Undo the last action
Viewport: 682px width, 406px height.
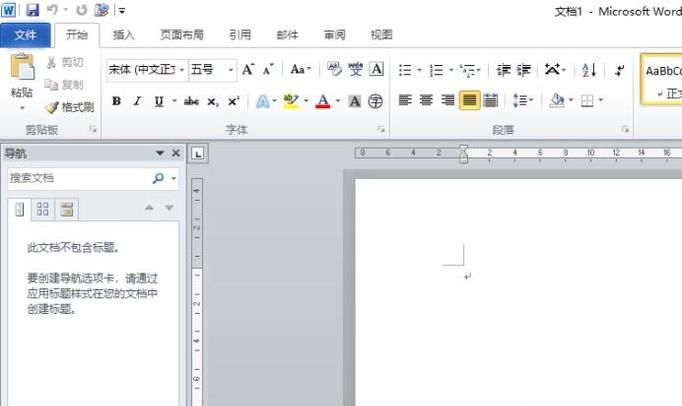click(x=52, y=10)
